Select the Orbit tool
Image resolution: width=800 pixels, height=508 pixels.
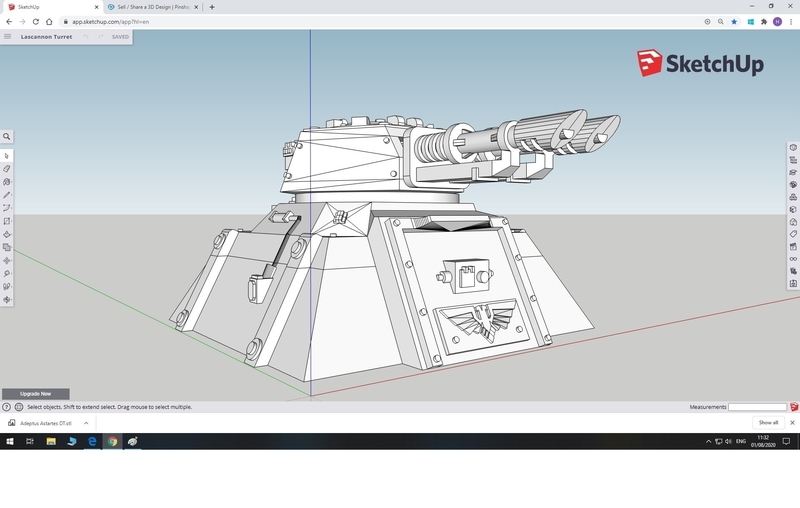pyautogui.click(x=7, y=300)
